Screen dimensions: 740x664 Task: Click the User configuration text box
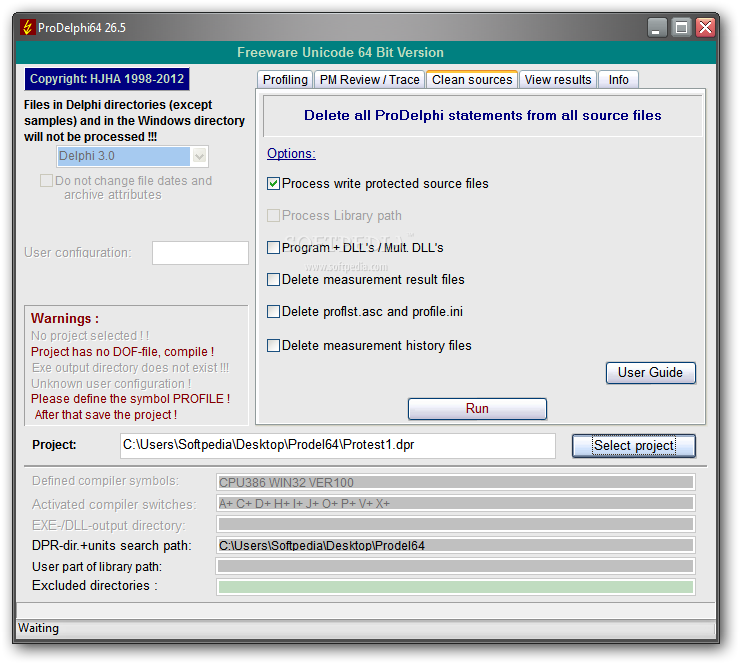click(x=200, y=253)
